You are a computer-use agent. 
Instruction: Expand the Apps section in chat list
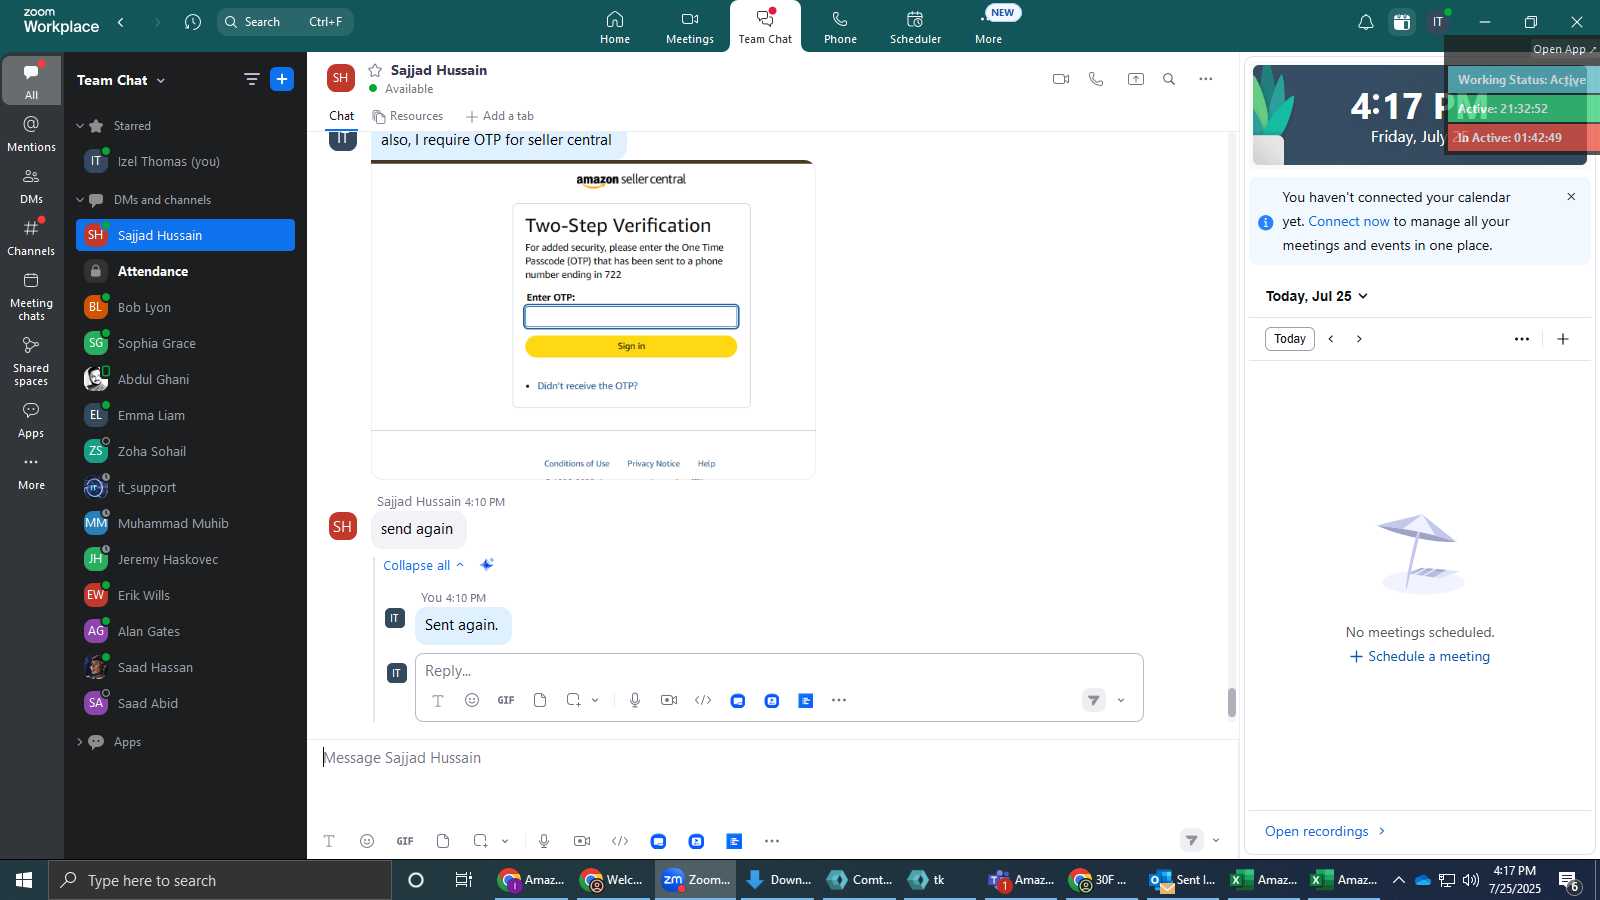[x=80, y=742]
